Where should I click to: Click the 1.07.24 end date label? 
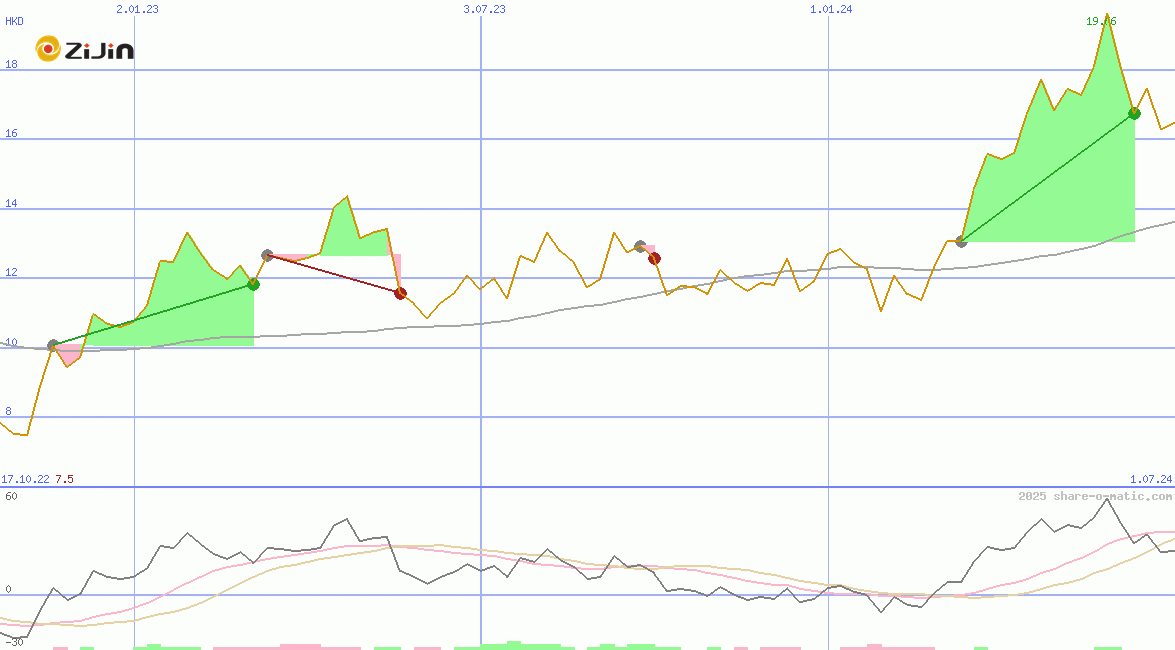[x=1150, y=479]
